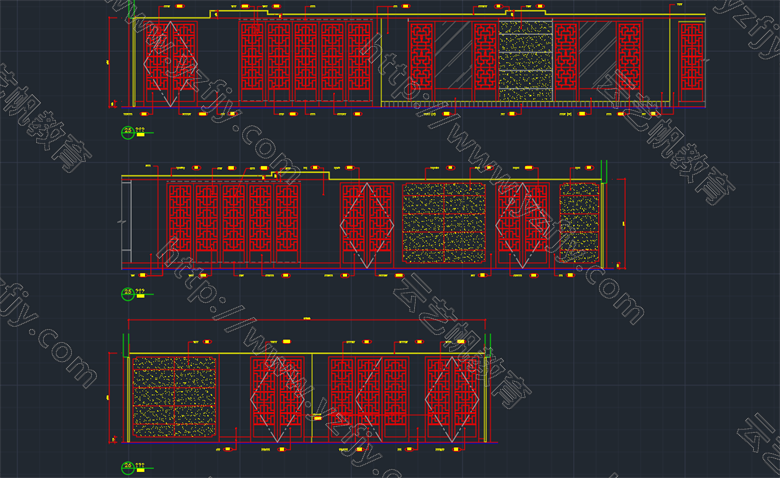Select the five-panel red lattice screen in middle elevation
The height and width of the screenshot is (478, 780).
[x=234, y=224]
